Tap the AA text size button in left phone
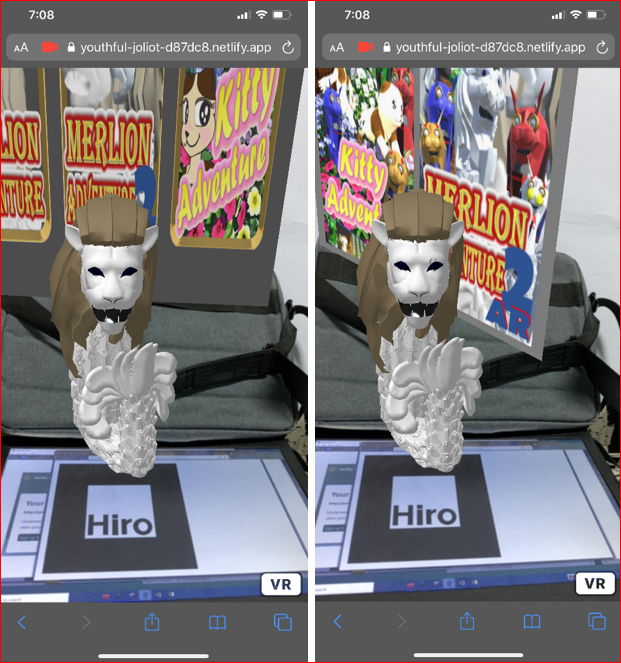Image resolution: width=621 pixels, height=663 pixels. (x=21, y=47)
